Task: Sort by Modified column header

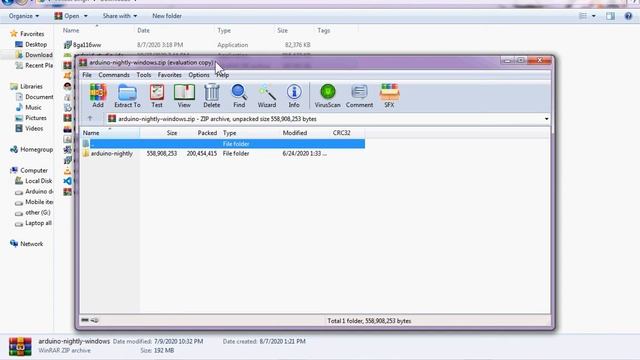Action: [x=295, y=133]
